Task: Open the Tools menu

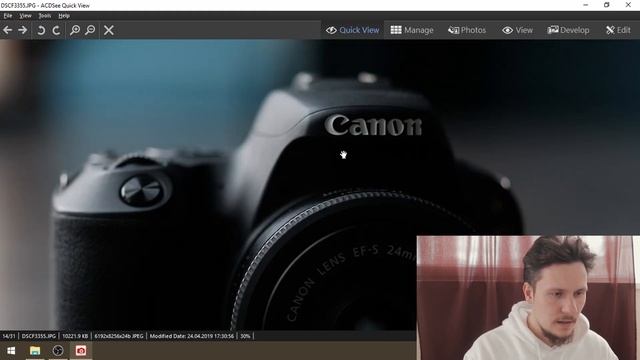Action: (x=44, y=16)
